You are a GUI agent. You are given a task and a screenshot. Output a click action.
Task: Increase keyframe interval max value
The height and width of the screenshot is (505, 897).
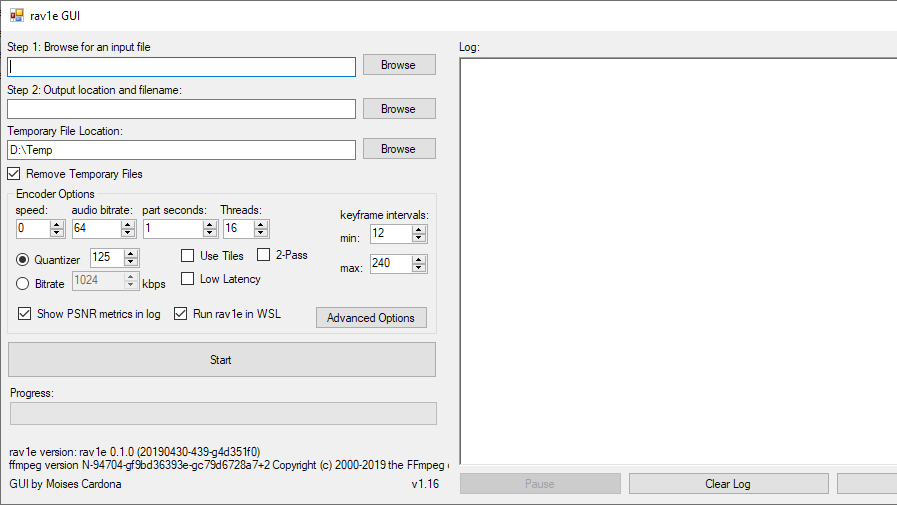419,260
